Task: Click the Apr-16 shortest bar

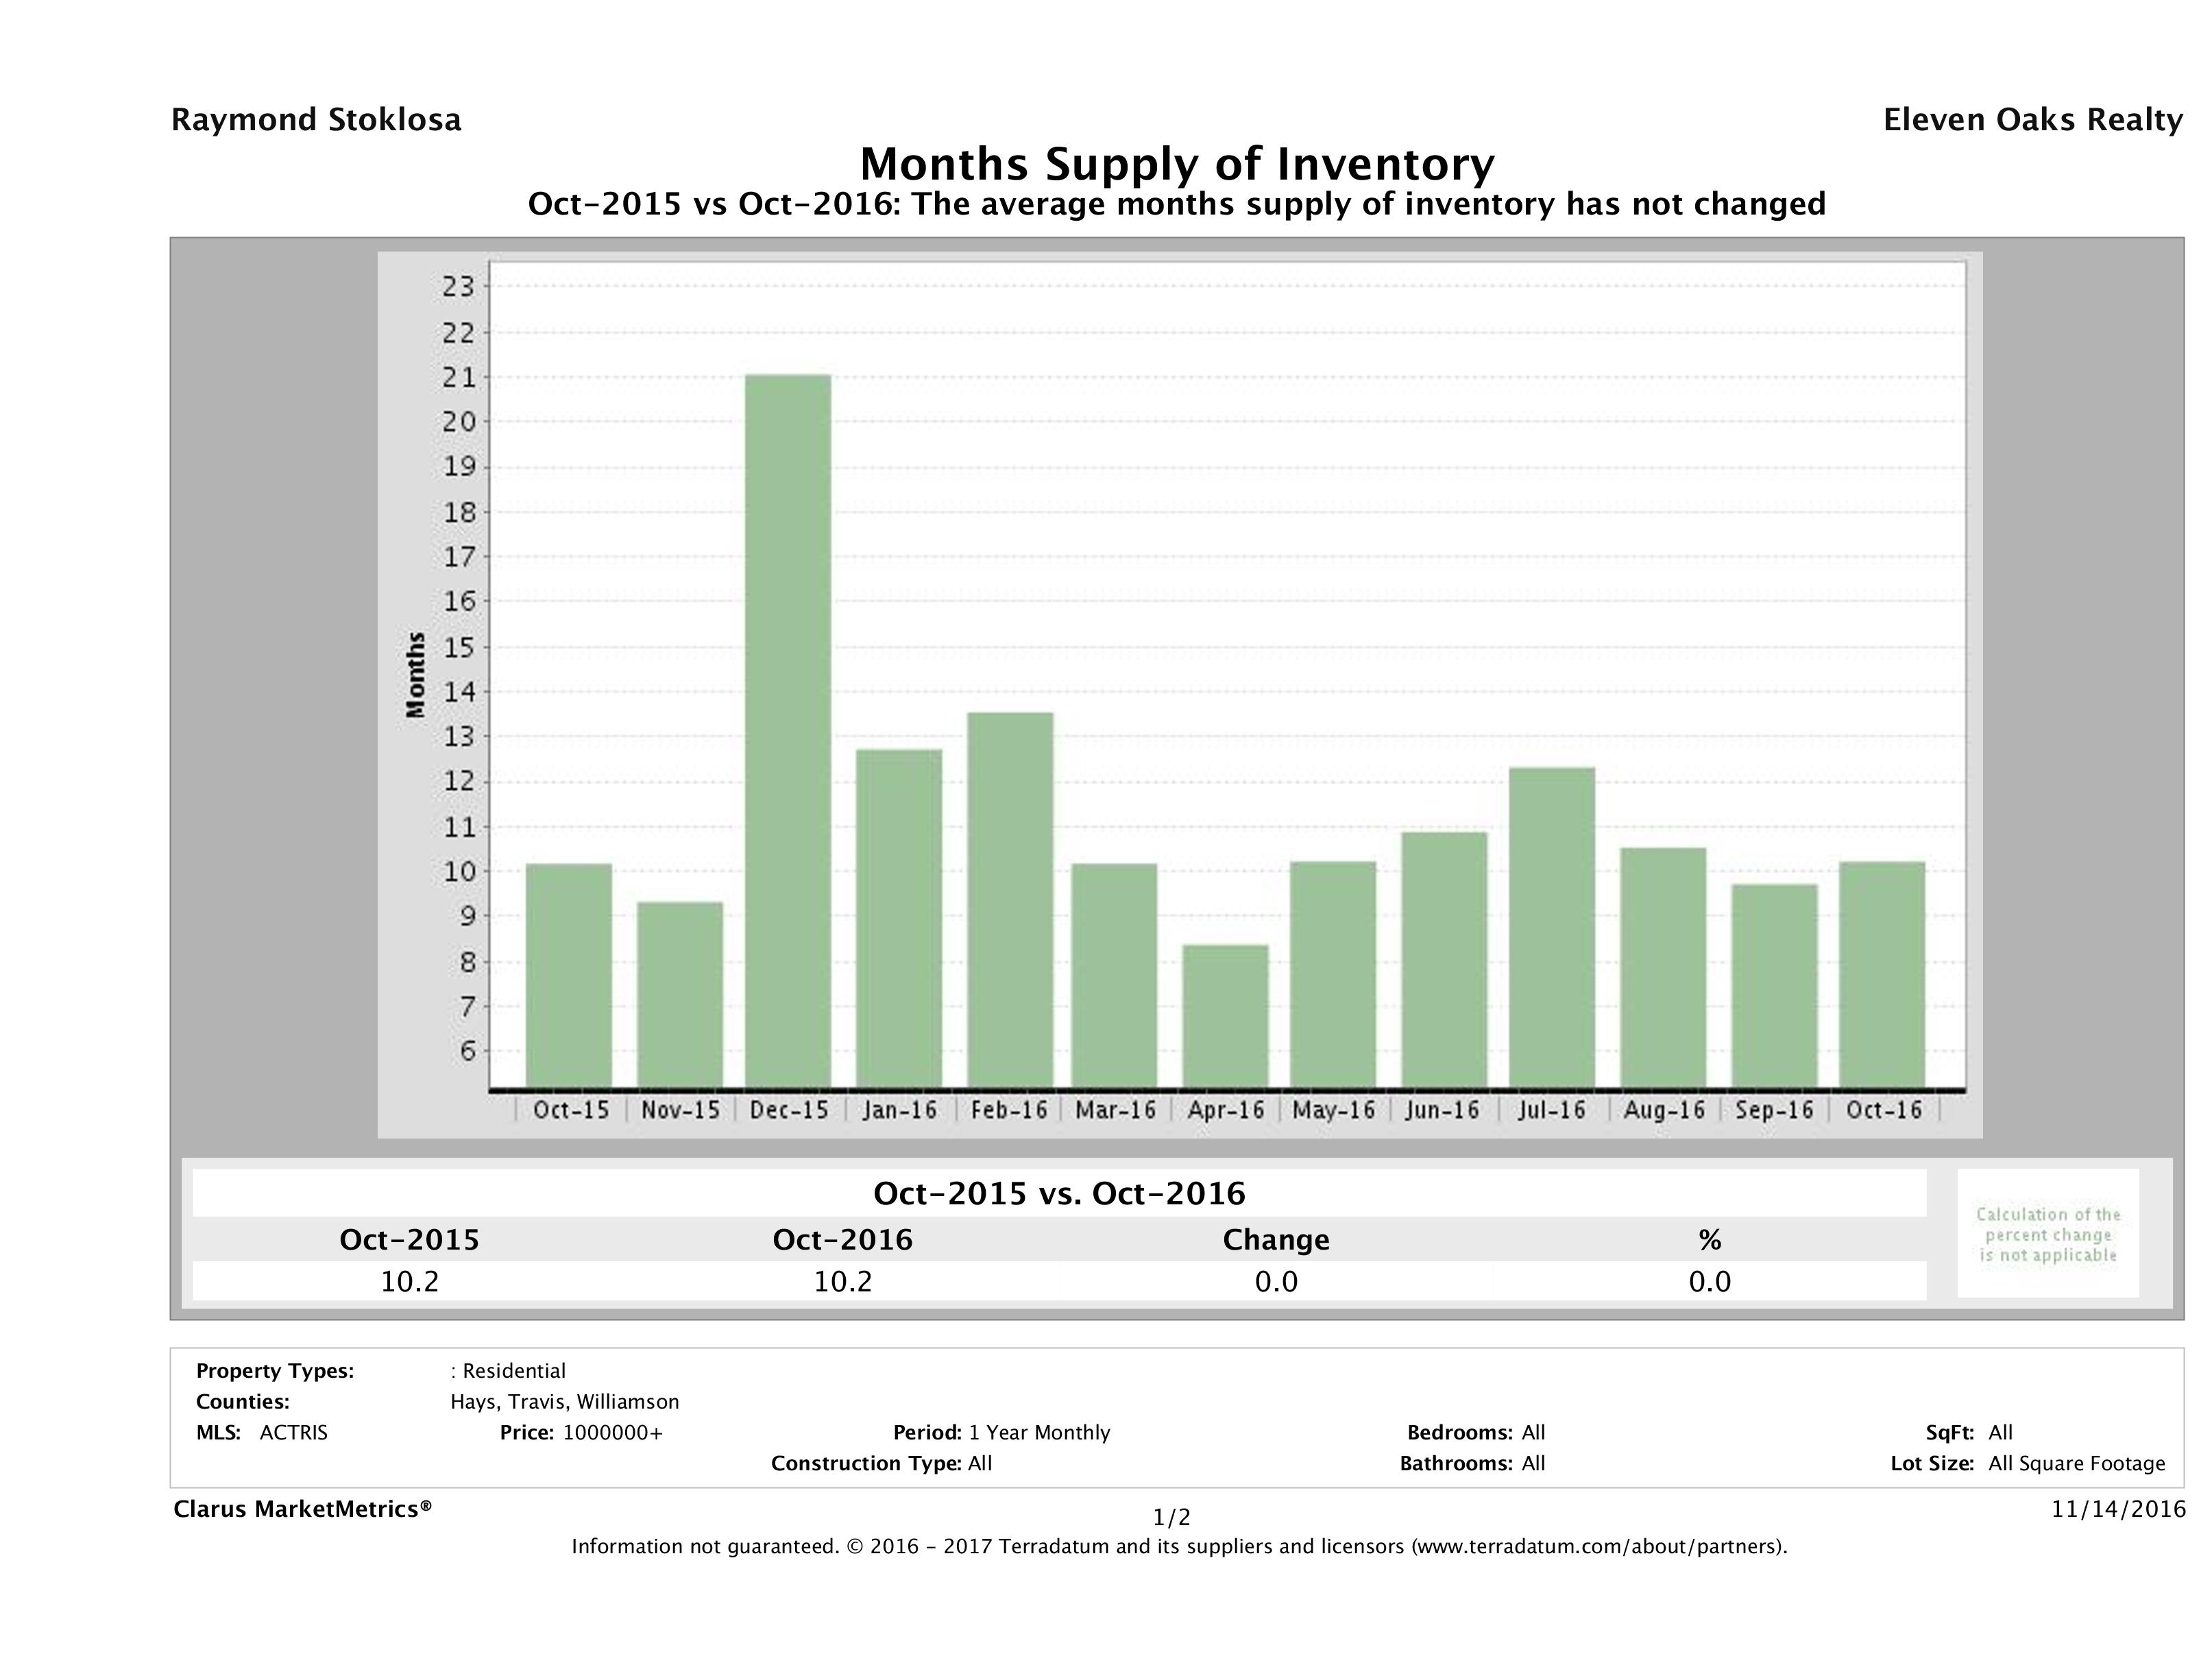Action: click(x=1225, y=1015)
